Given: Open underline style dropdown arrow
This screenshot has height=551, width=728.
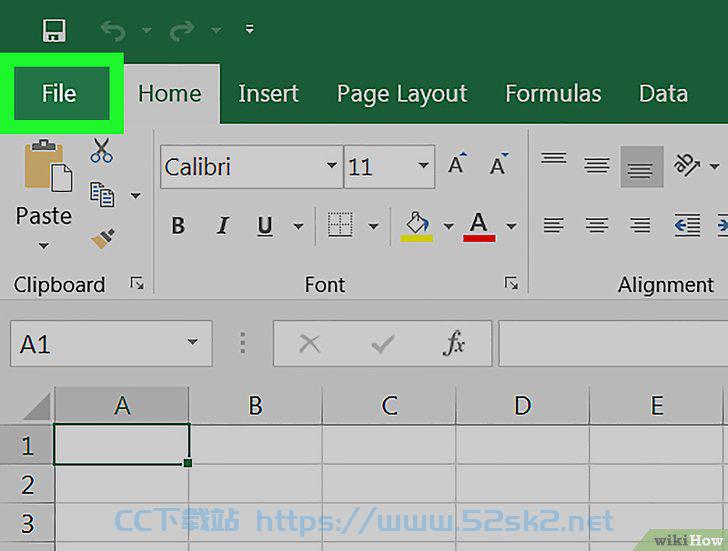Looking at the screenshot, I should [299, 227].
